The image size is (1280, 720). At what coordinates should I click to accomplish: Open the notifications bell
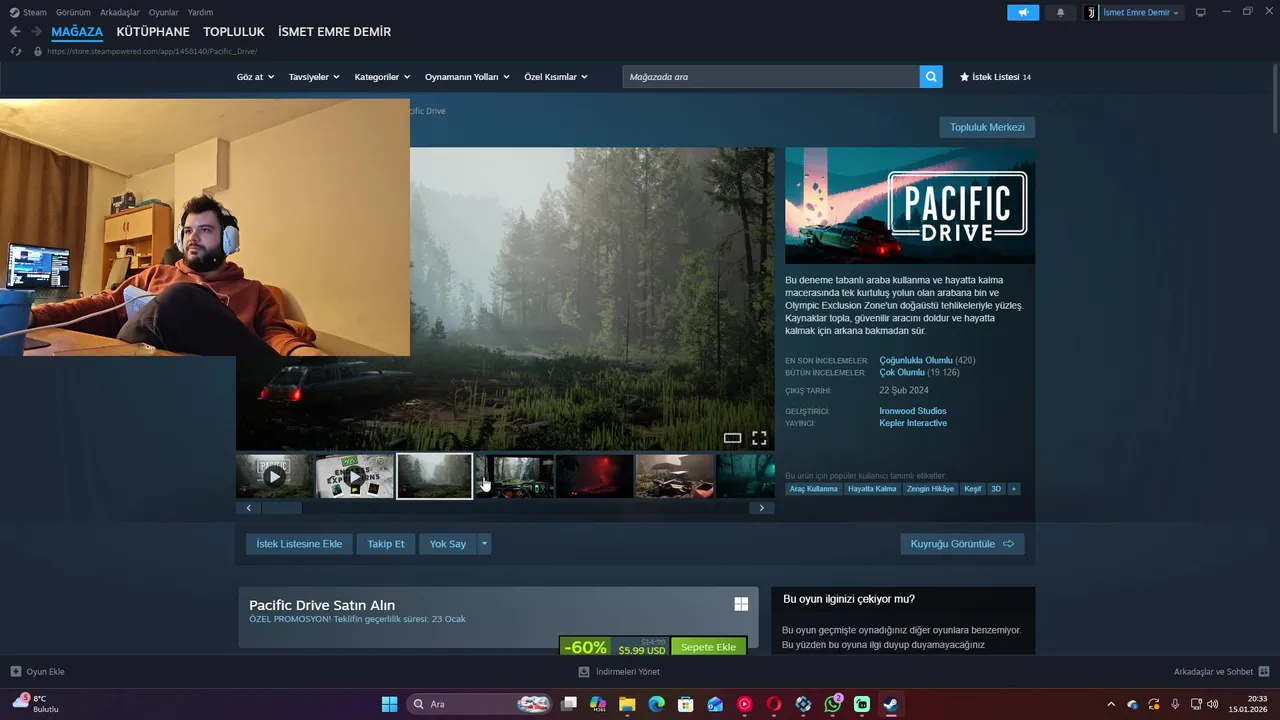click(1060, 12)
